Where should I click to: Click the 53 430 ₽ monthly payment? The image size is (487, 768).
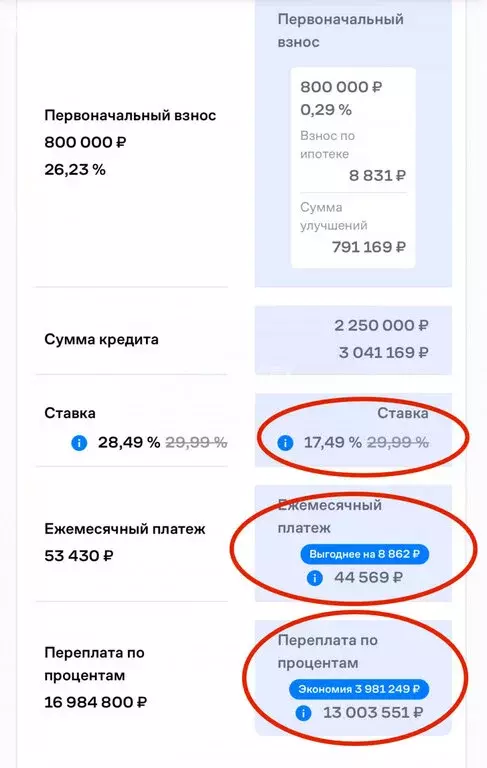coord(79,556)
